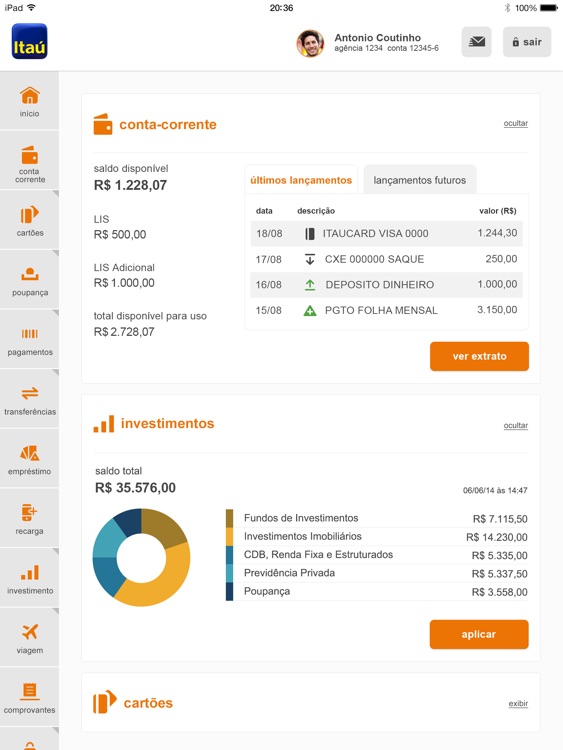Click the Investimentos Imobiliários color swatch

229,536
